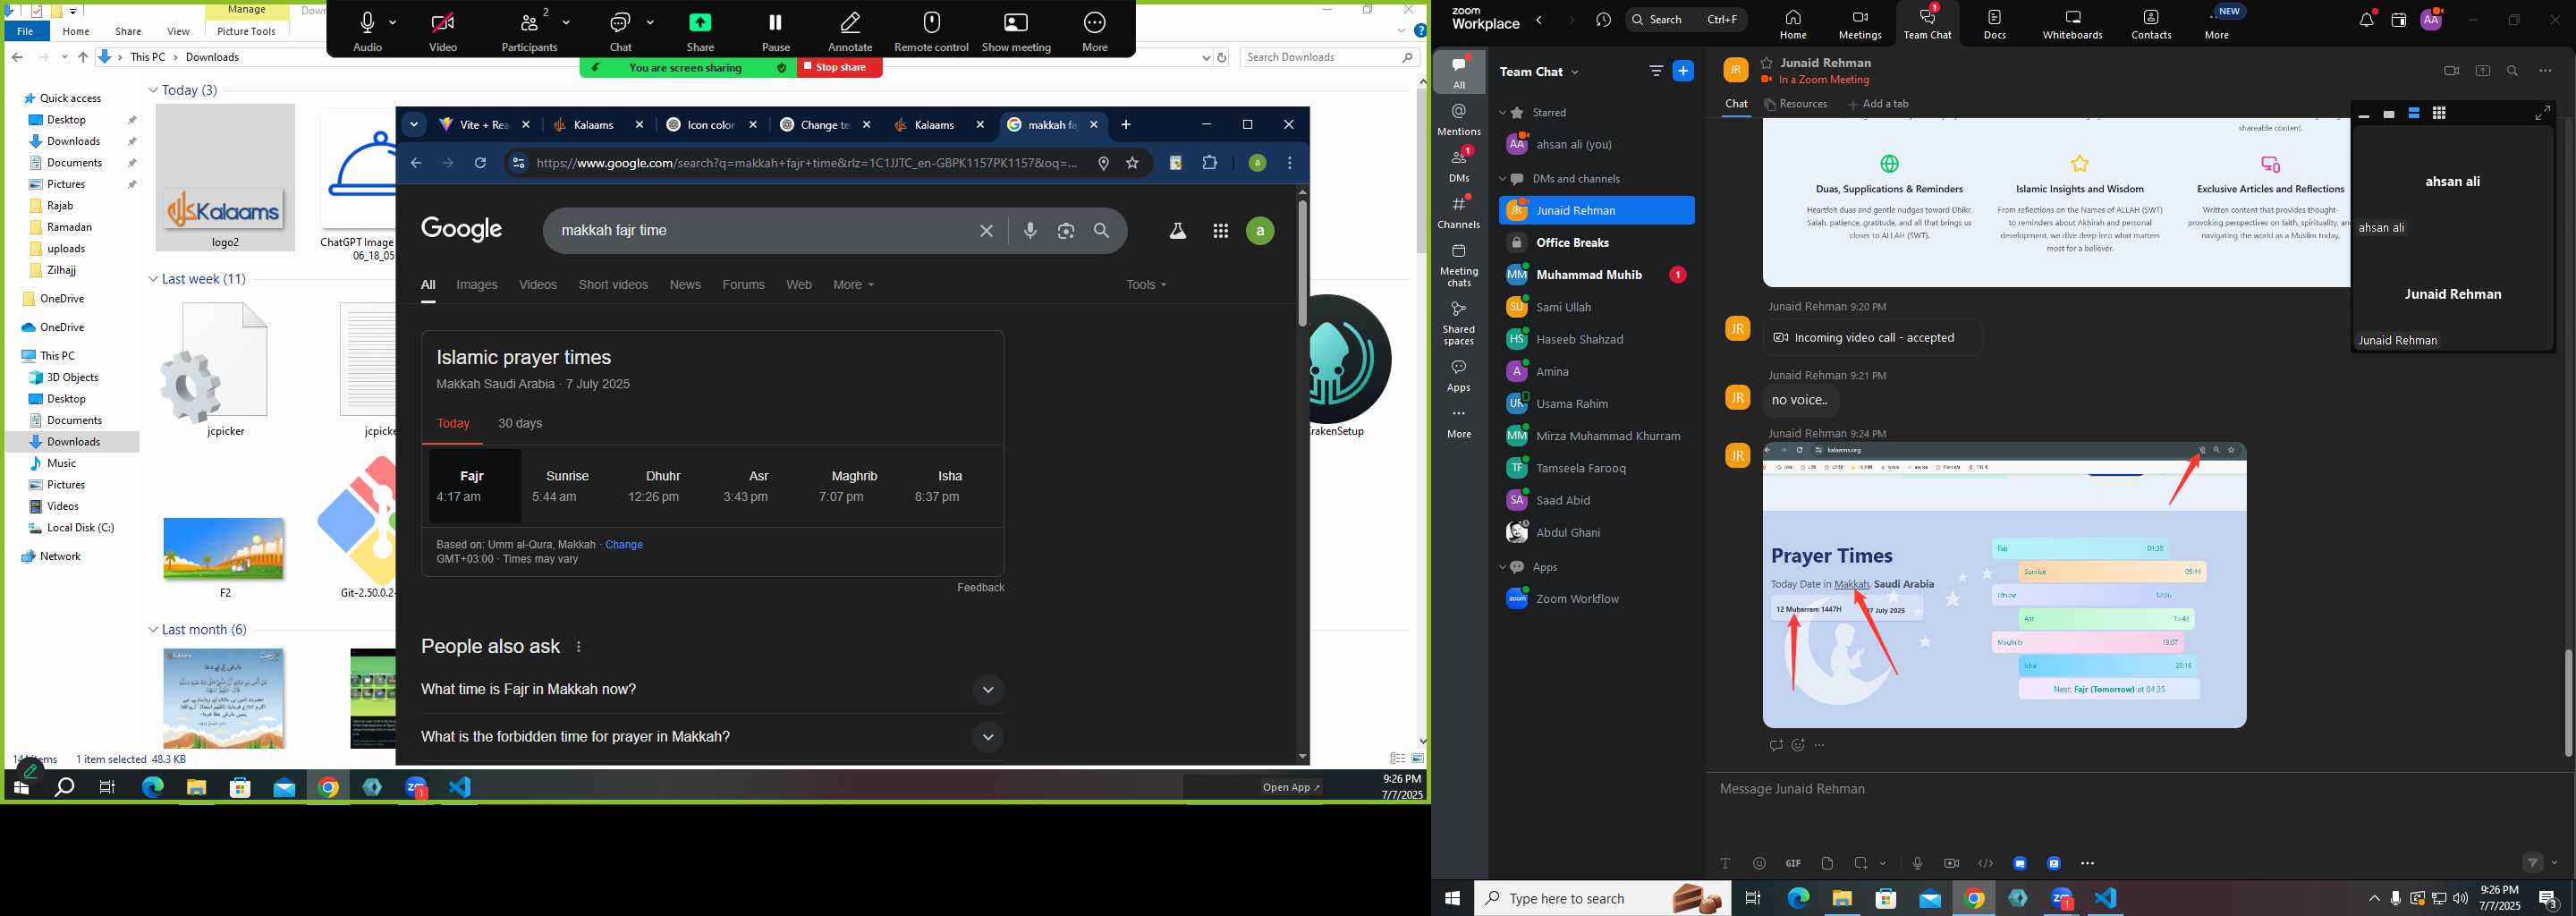This screenshot has width=2576, height=916.
Task: Collapse the Starred section
Action: coord(1502,113)
